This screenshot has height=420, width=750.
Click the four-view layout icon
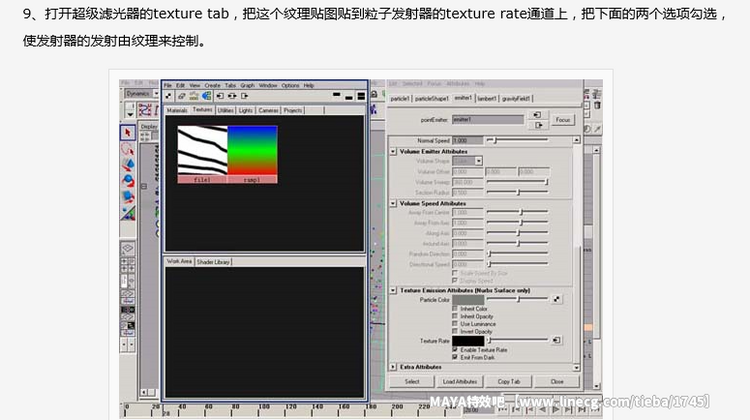point(127,265)
